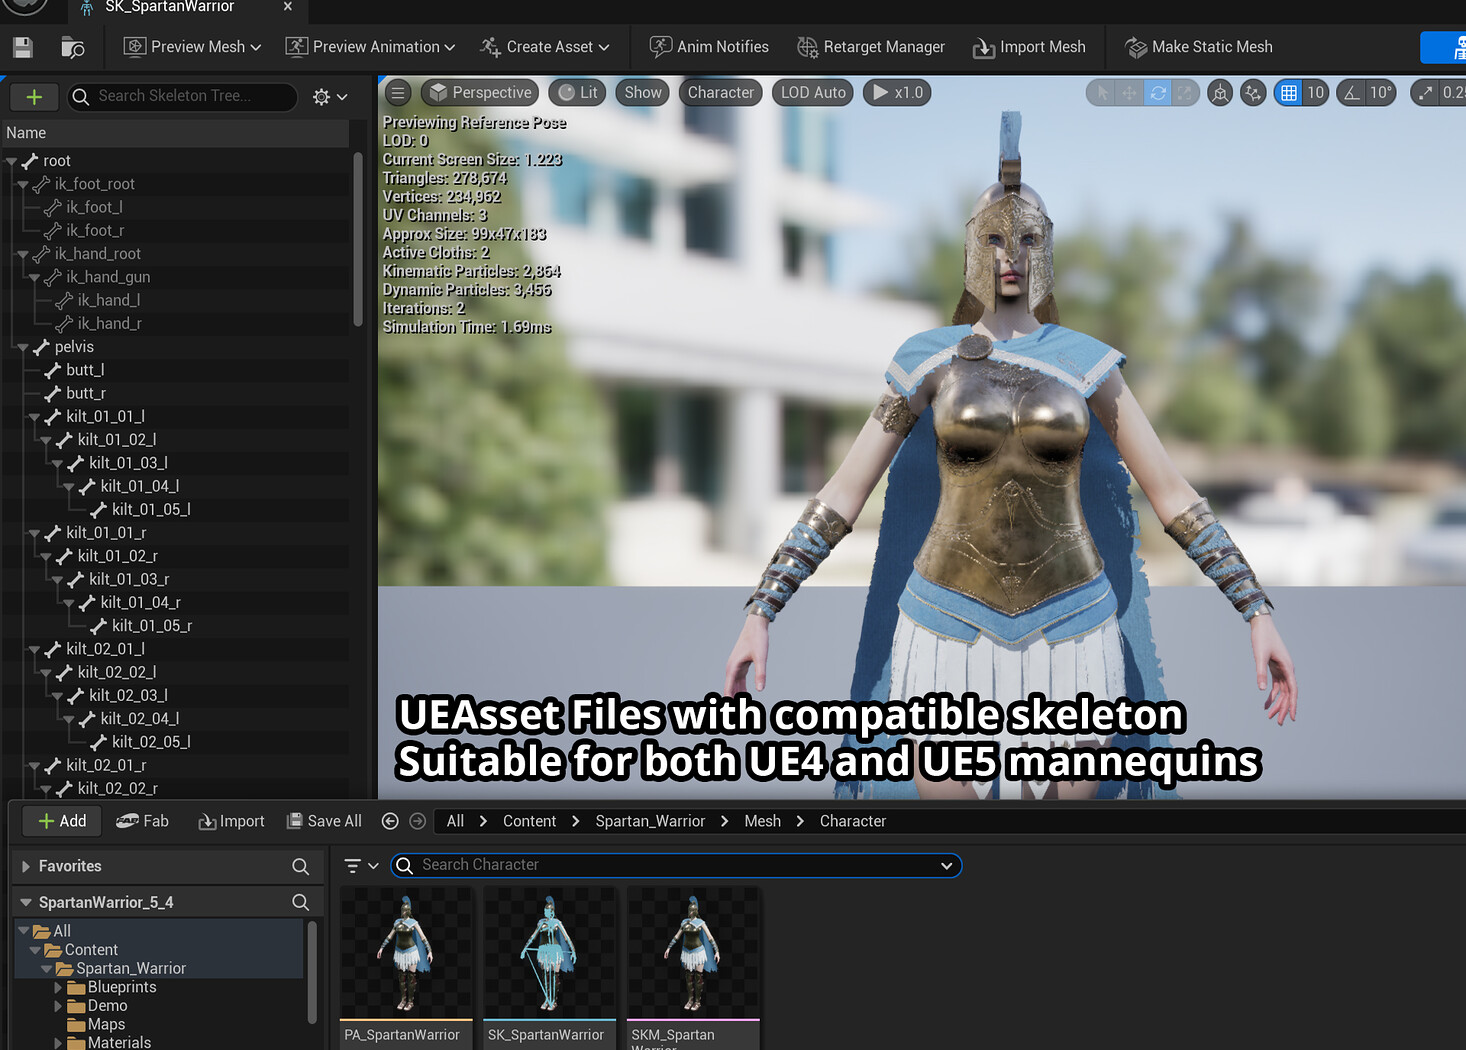Image resolution: width=1466 pixels, height=1050 pixels.
Task: Click the Add button in Content Browser
Action: click(x=62, y=821)
